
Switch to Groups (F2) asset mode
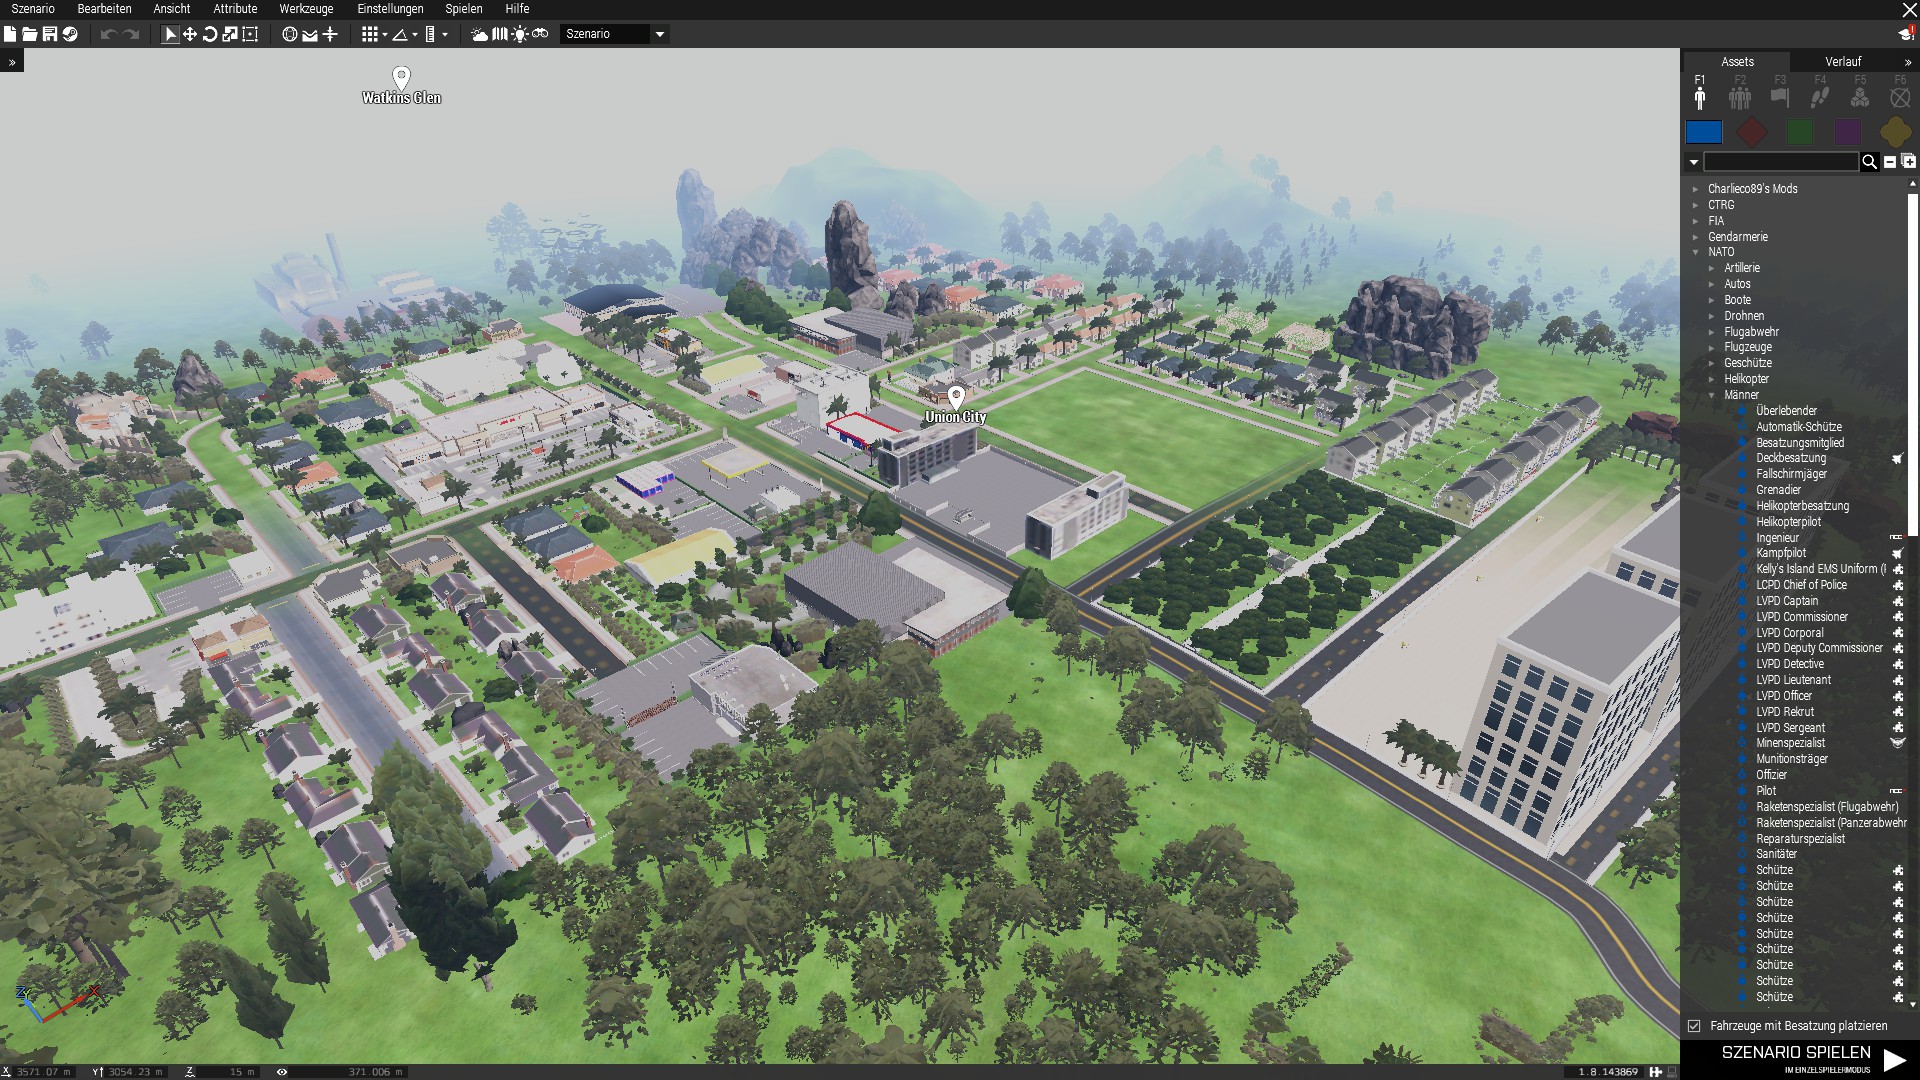tap(1740, 97)
